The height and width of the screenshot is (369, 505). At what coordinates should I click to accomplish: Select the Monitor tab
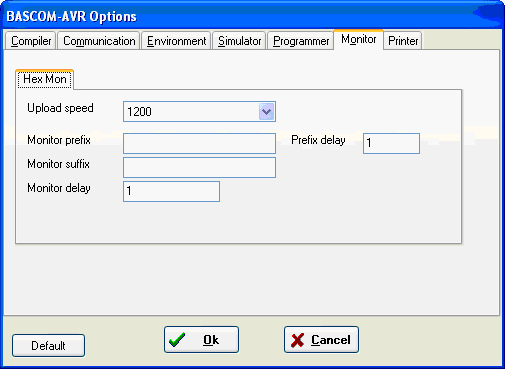tap(359, 40)
